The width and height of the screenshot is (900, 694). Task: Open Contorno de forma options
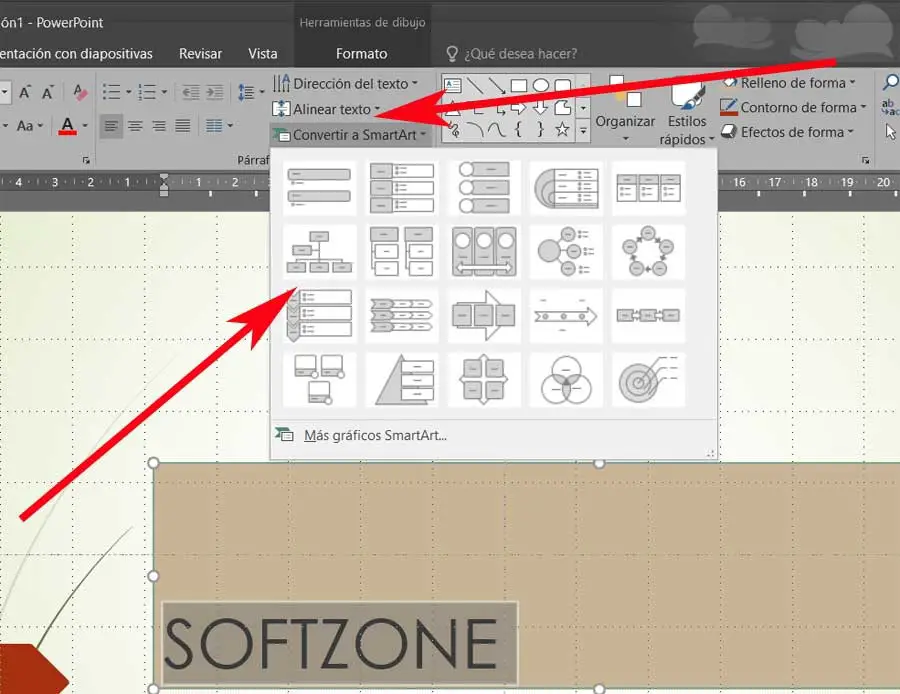pos(793,107)
